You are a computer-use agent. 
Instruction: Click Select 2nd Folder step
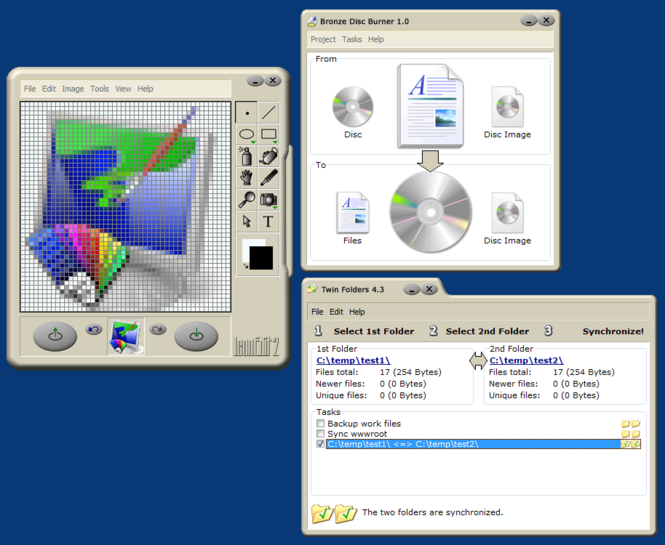pyautogui.click(x=487, y=331)
